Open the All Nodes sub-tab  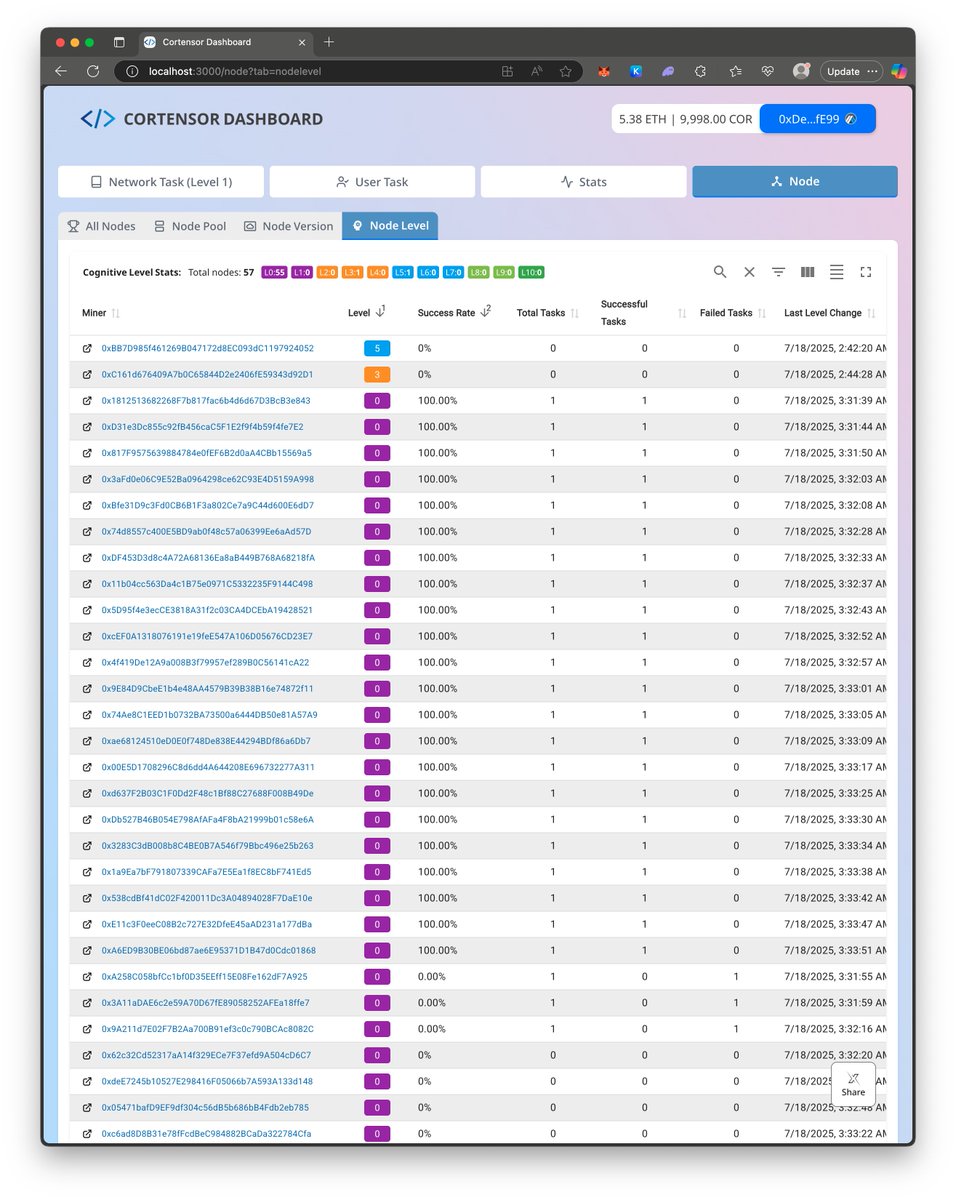(101, 226)
